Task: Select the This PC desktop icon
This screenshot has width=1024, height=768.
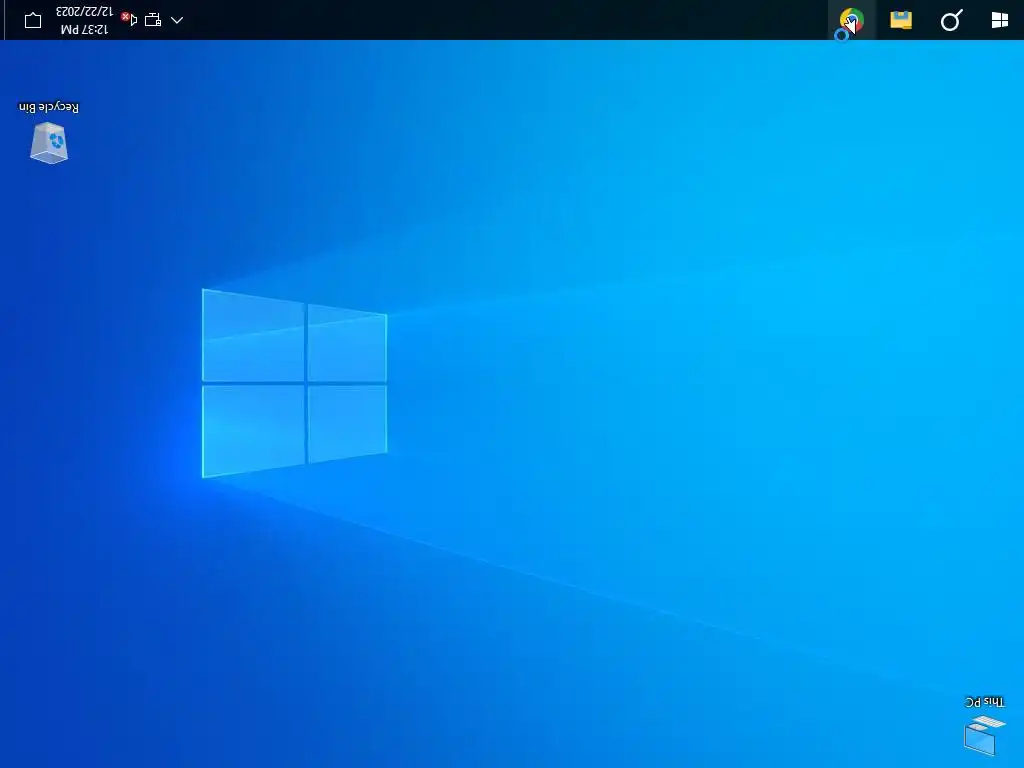Action: pos(984,726)
